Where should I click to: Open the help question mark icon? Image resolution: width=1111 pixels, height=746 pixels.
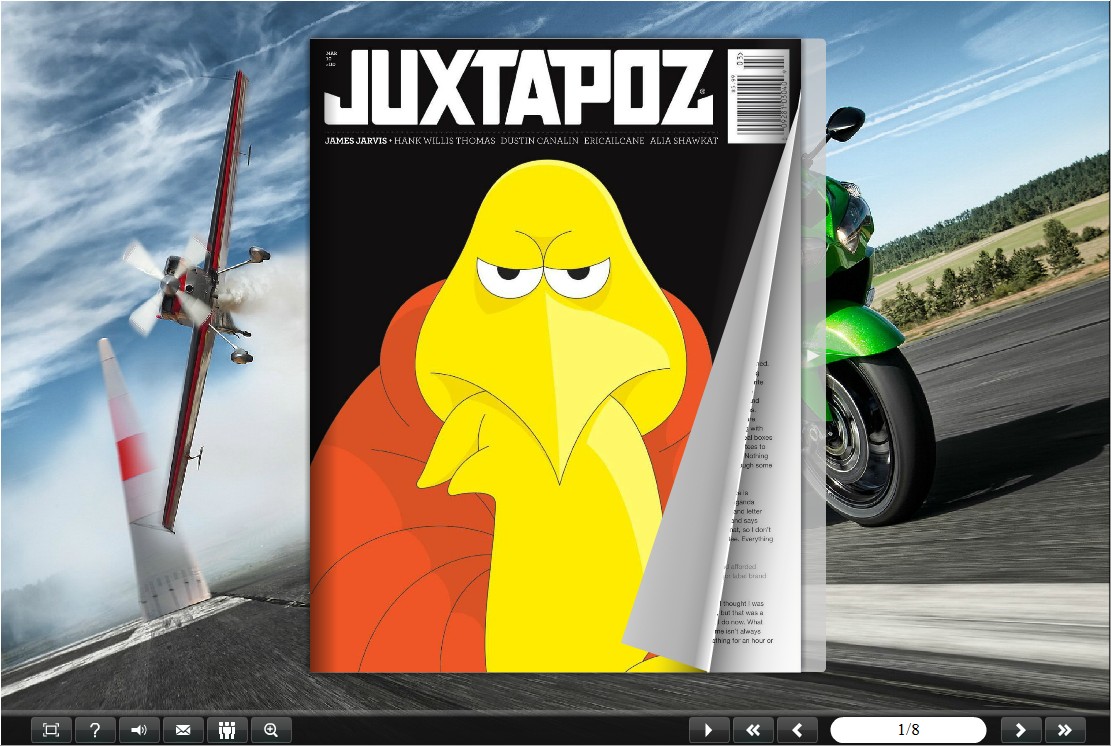(95, 730)
